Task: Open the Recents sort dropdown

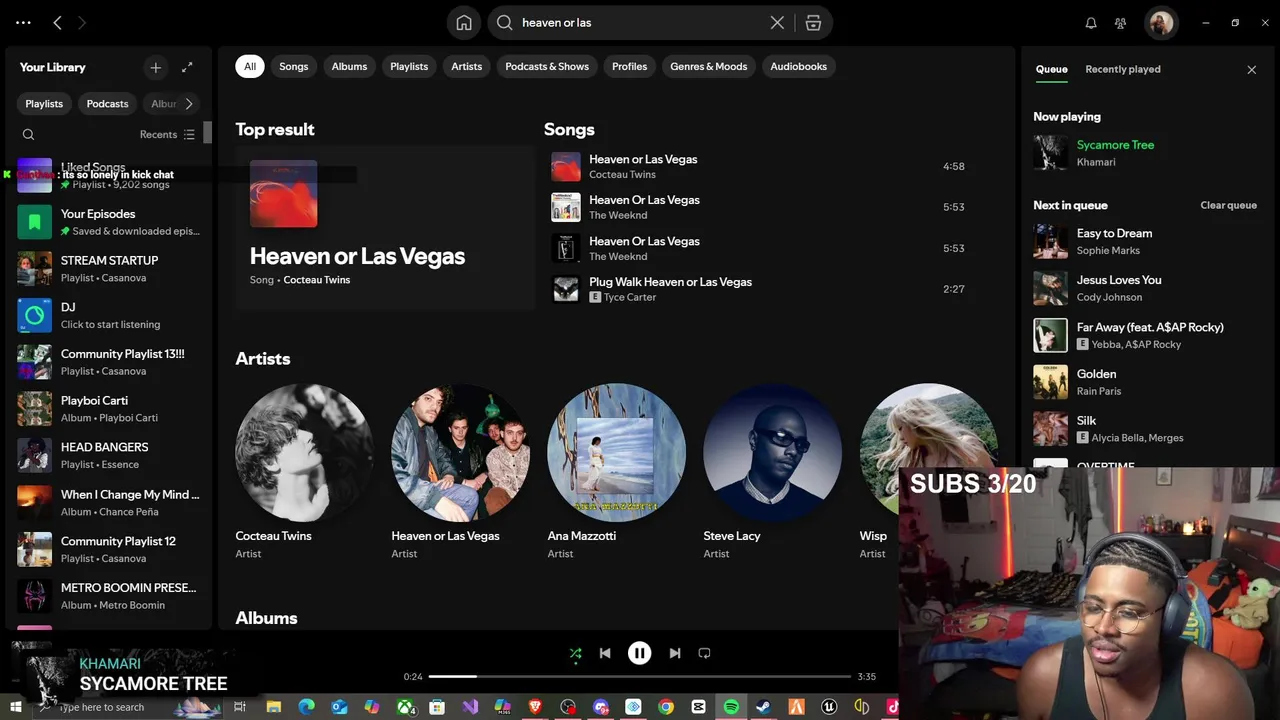Action: [168, 134]
